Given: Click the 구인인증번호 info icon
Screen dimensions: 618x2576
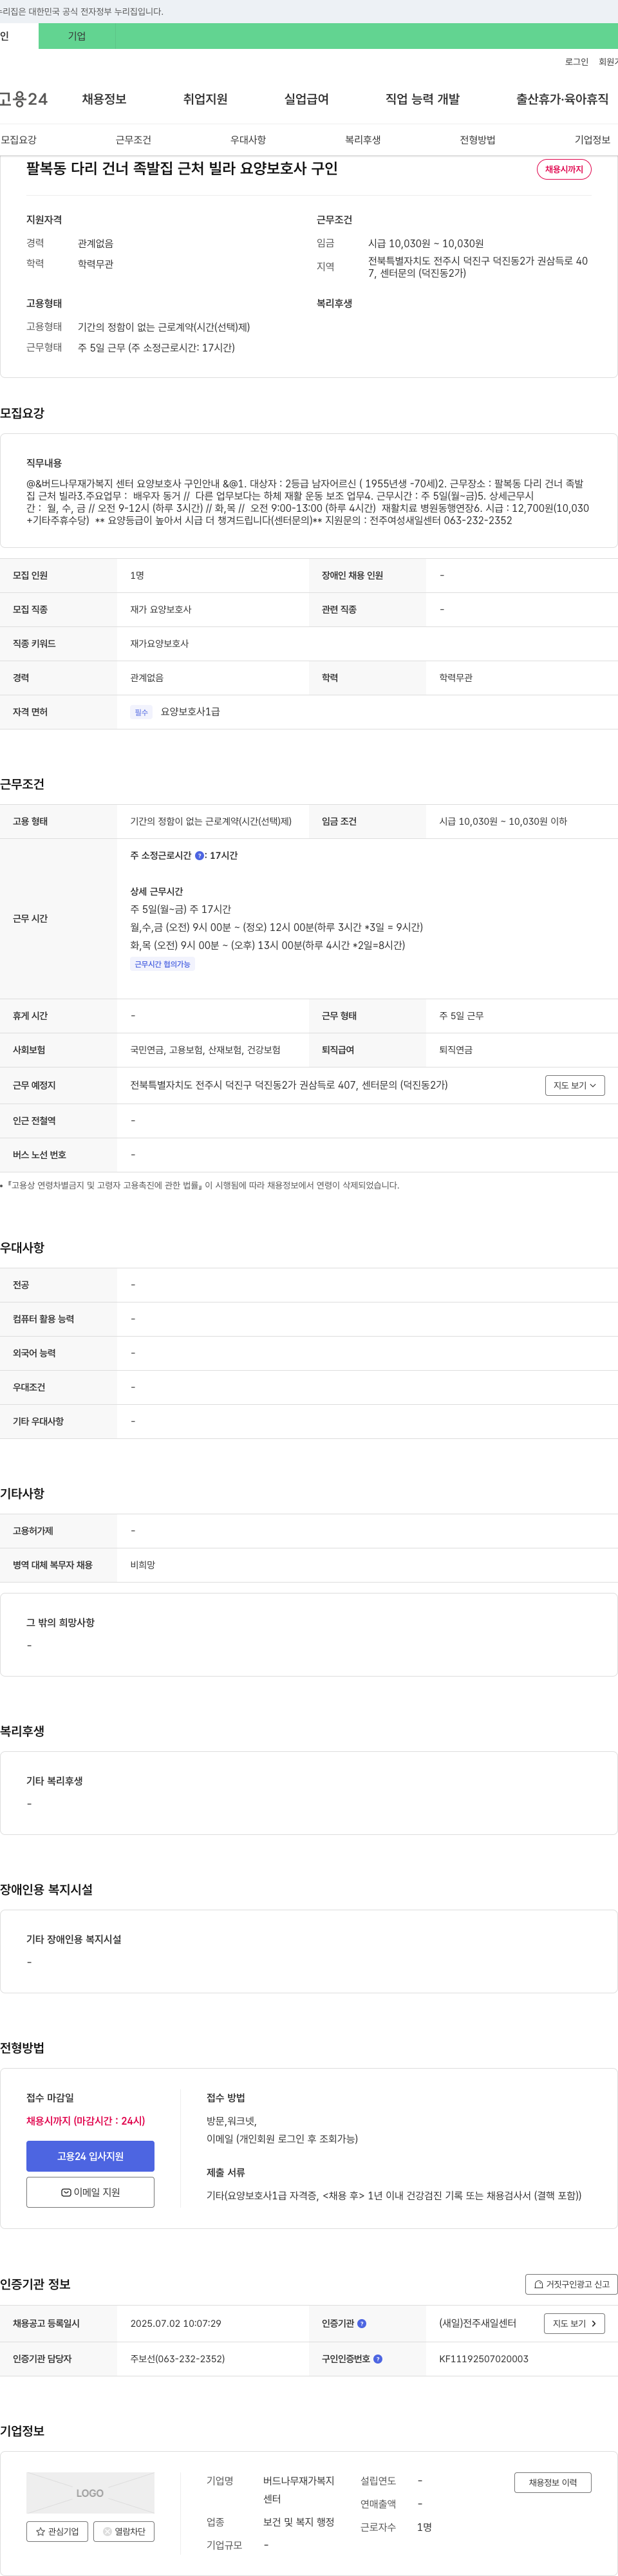Looking at the screenshot, I should [x=378, y=2358].
